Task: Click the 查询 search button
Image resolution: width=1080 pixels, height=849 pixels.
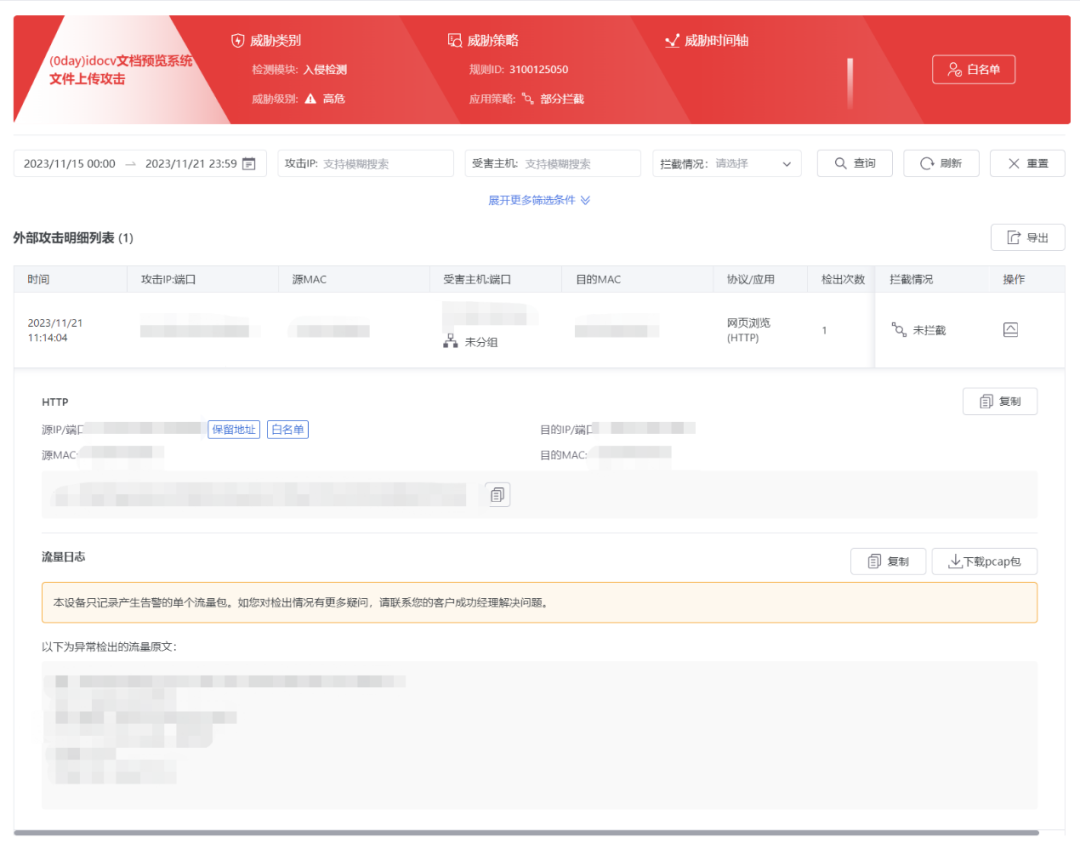Action: pyautogui.click(x=855, y=163)
